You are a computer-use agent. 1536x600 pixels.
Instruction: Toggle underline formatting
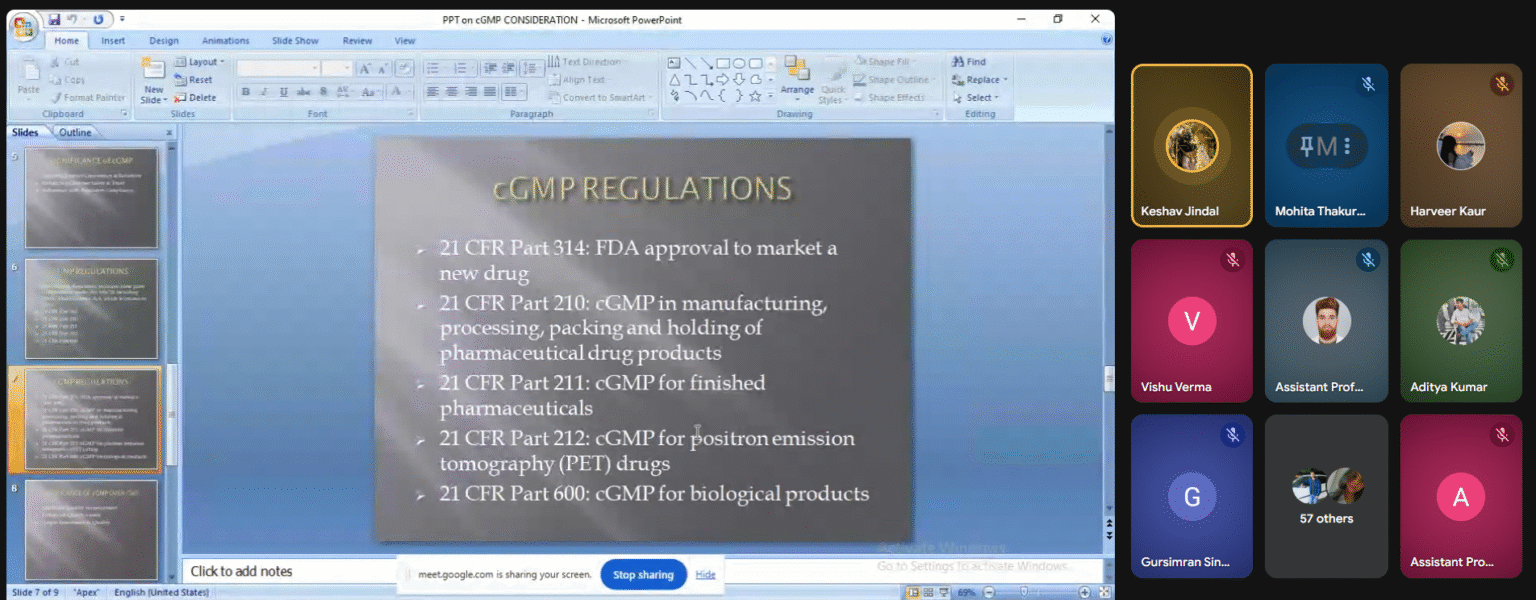(x=284, y=92)
